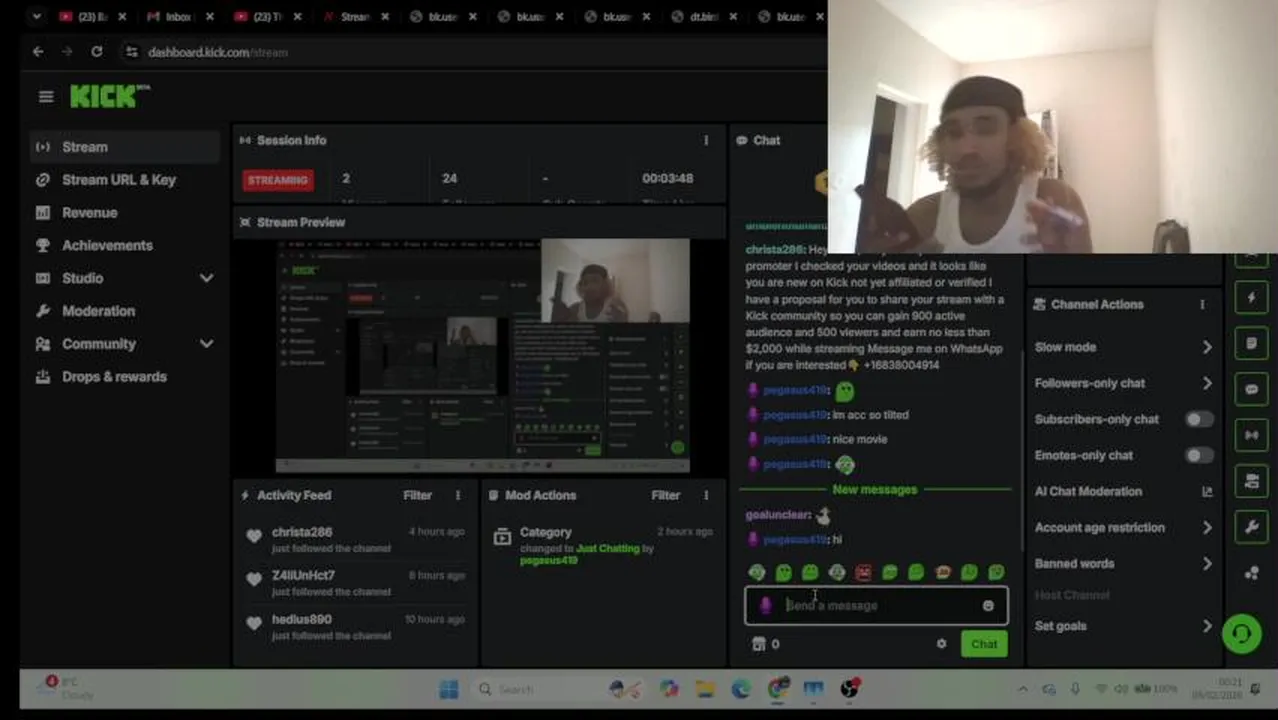The image size is (1278, 720).
Task: Click the STREAMING status badge
Action: click(x=278, y=180)
